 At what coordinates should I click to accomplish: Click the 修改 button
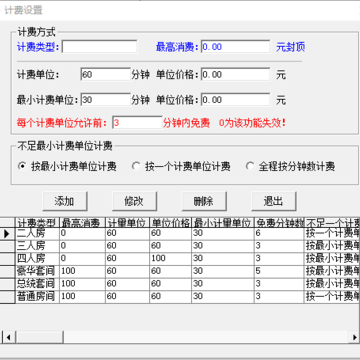(134, 201)
